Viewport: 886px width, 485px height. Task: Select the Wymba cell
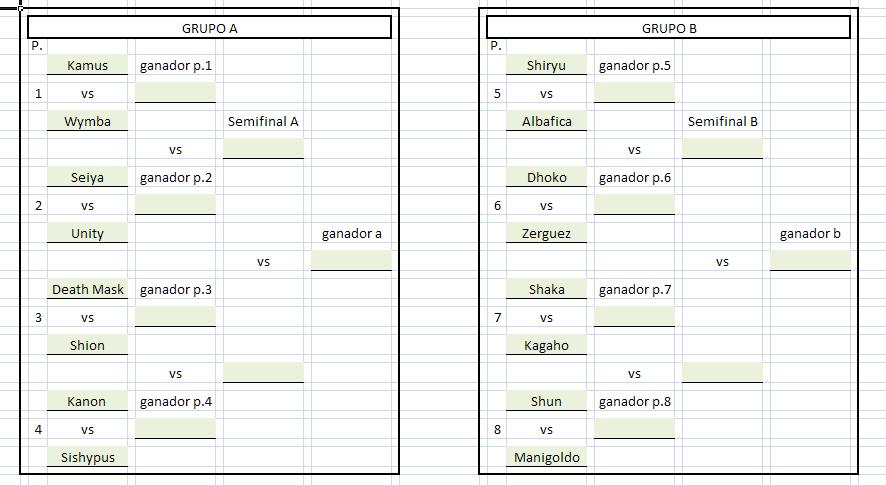pos(87,121)
